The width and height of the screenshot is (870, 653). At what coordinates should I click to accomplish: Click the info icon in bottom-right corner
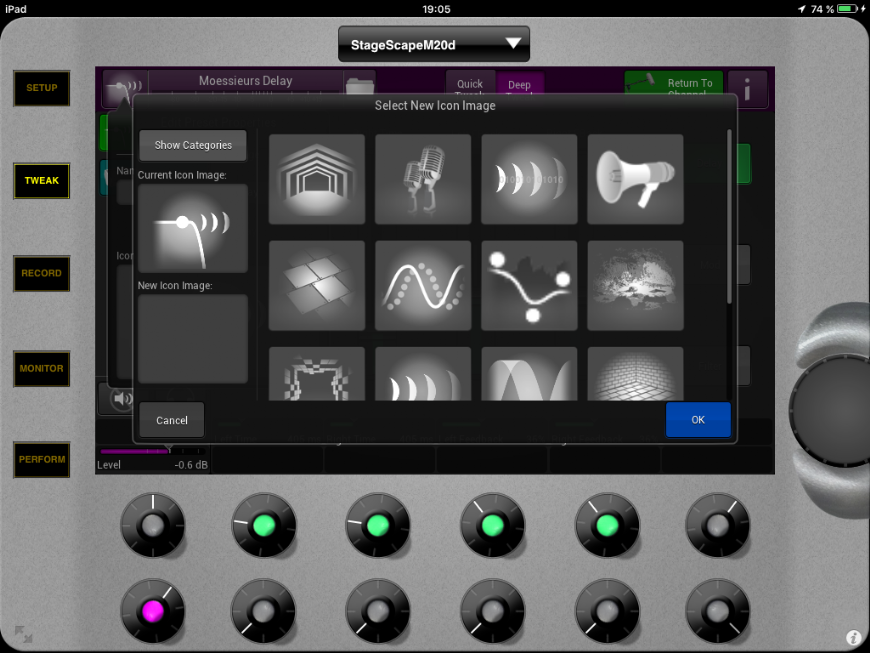(853, 637)
